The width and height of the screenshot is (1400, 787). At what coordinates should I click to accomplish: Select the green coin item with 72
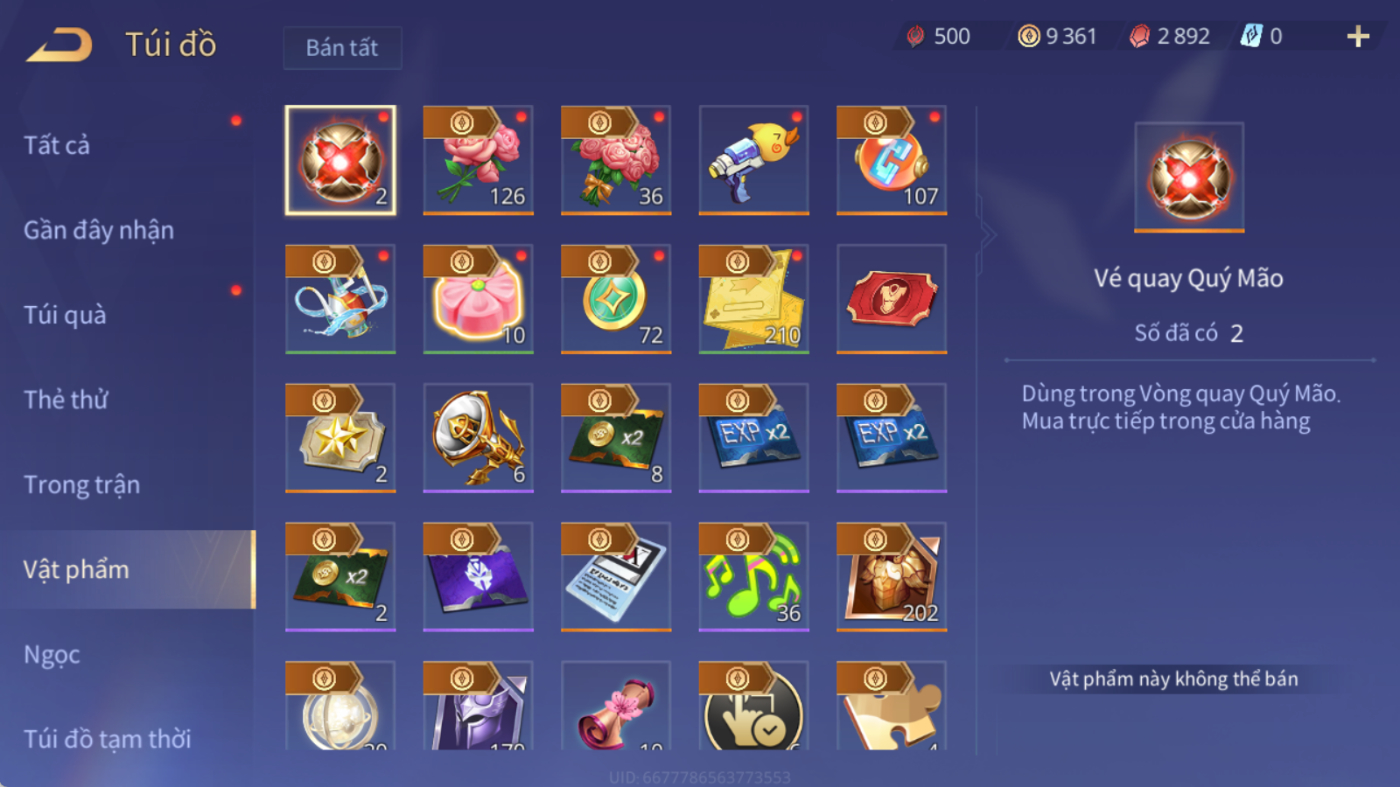coord(616,299)
